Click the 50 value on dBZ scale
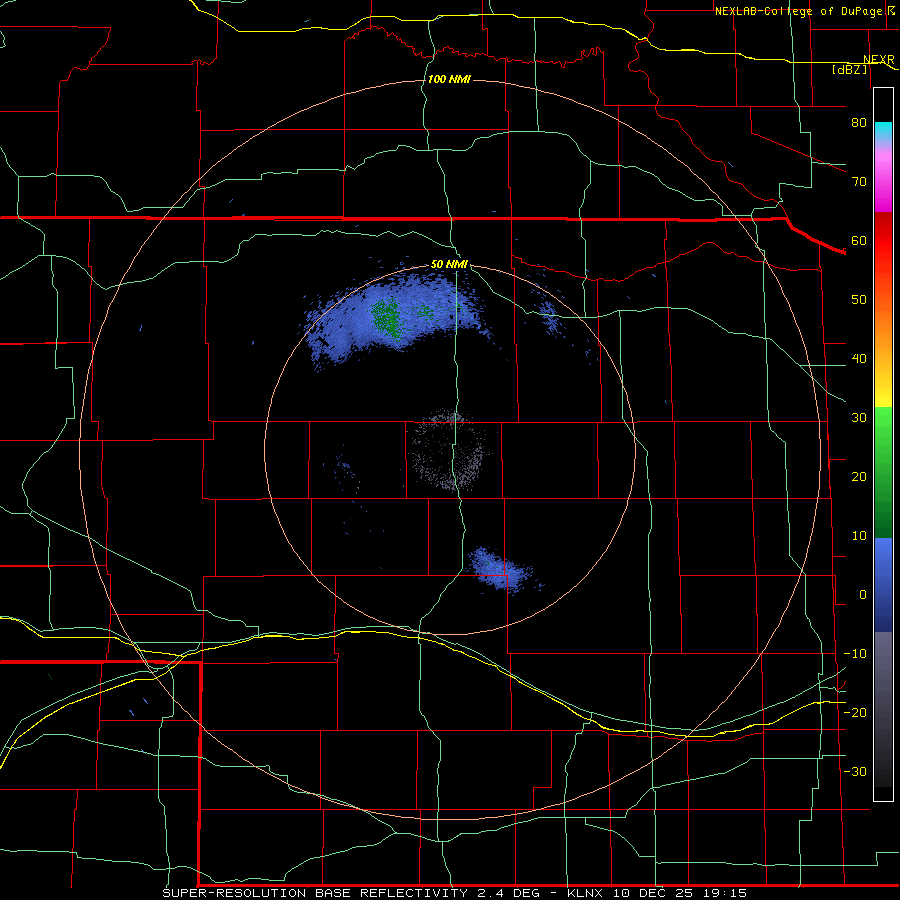Viewport: 900px width, 900px height. coord(859,300)
